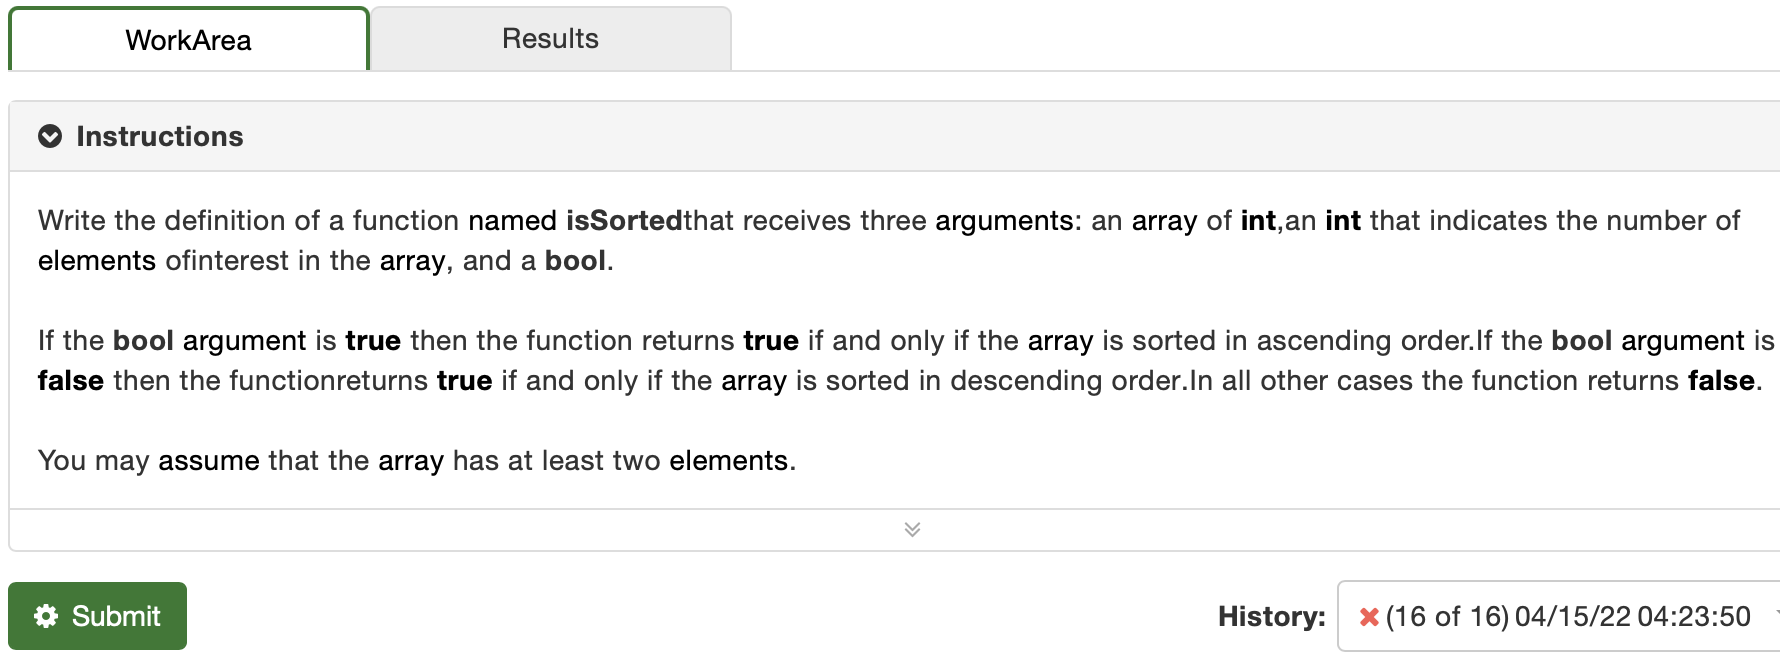
Task: Select the "(16 of 16)" attempt count text
Action: [x=1447, y=616]
